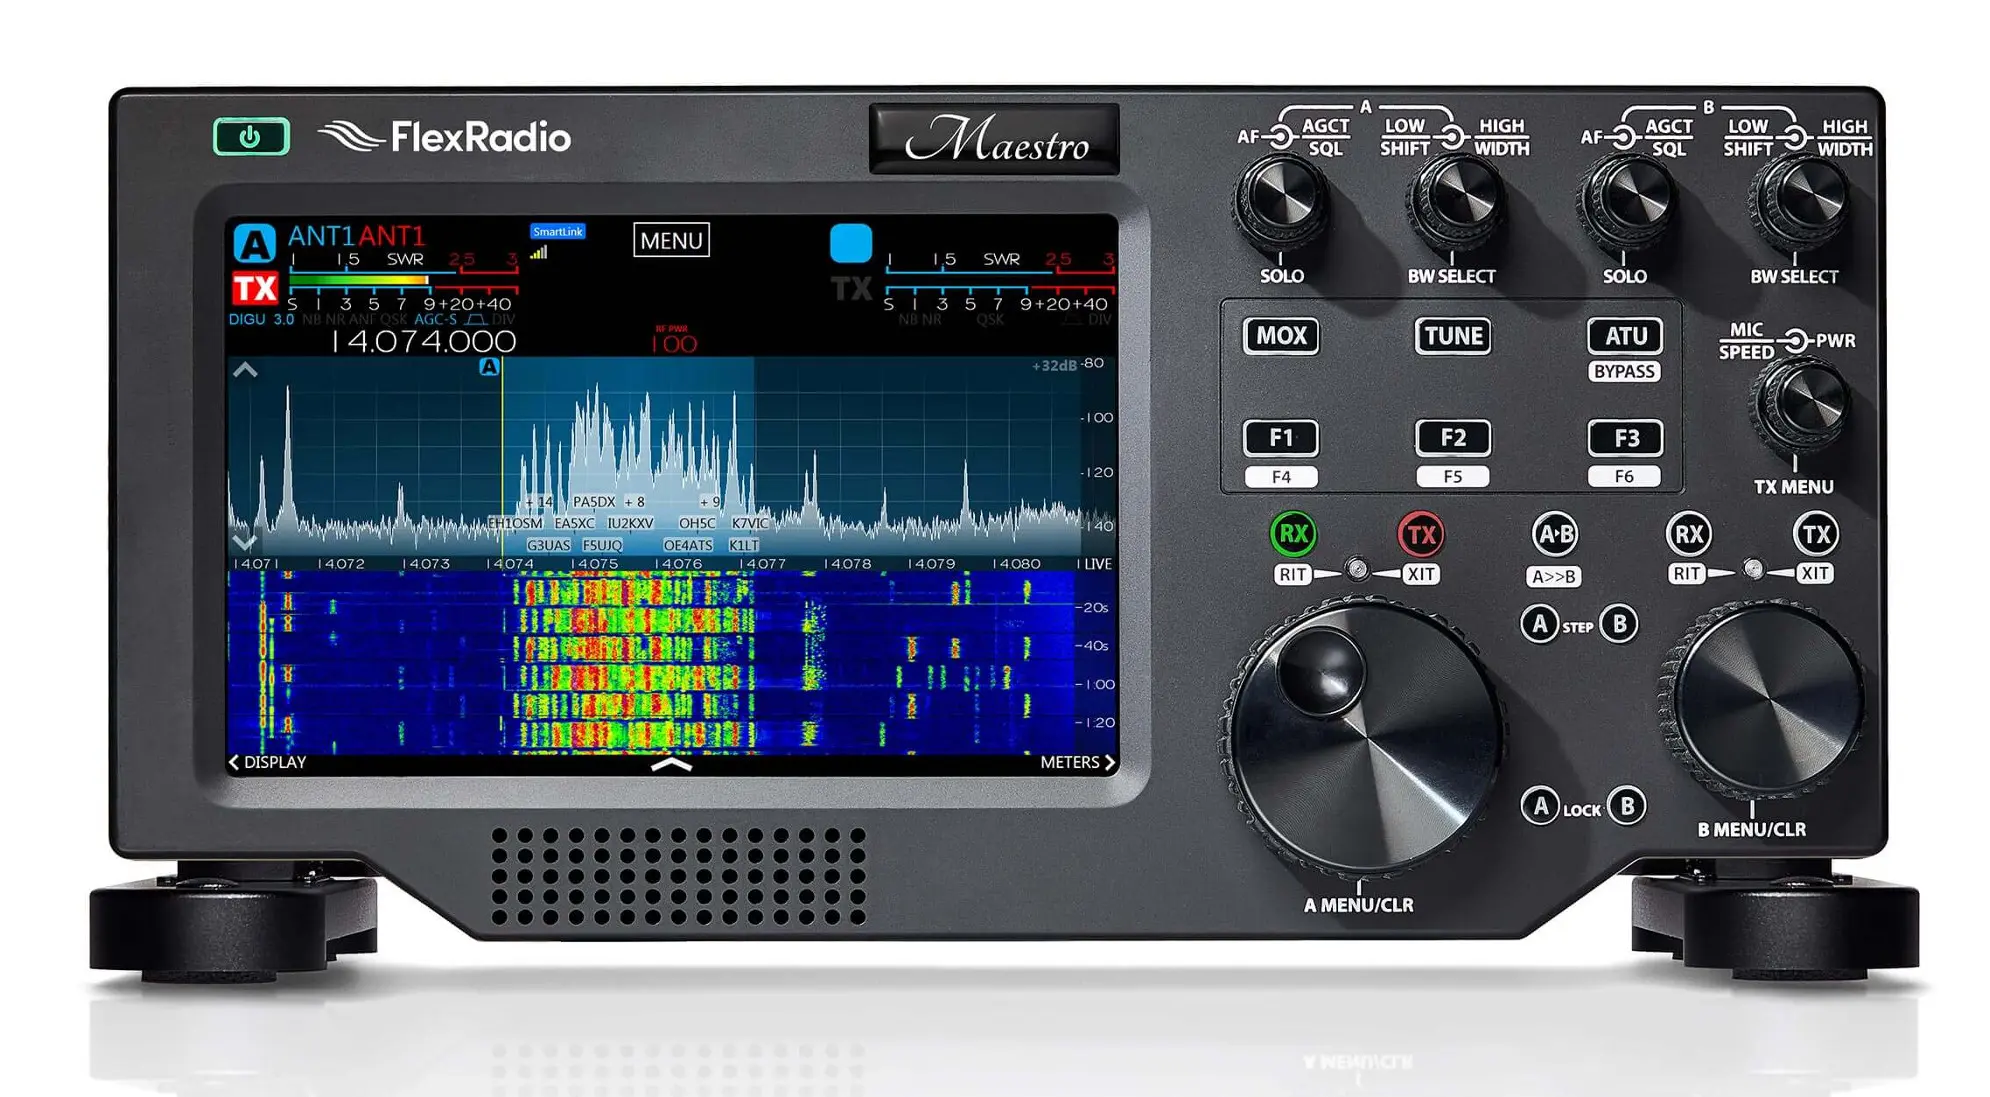
Task: Tap the K7VIC spot label
Action: [750, 523]
